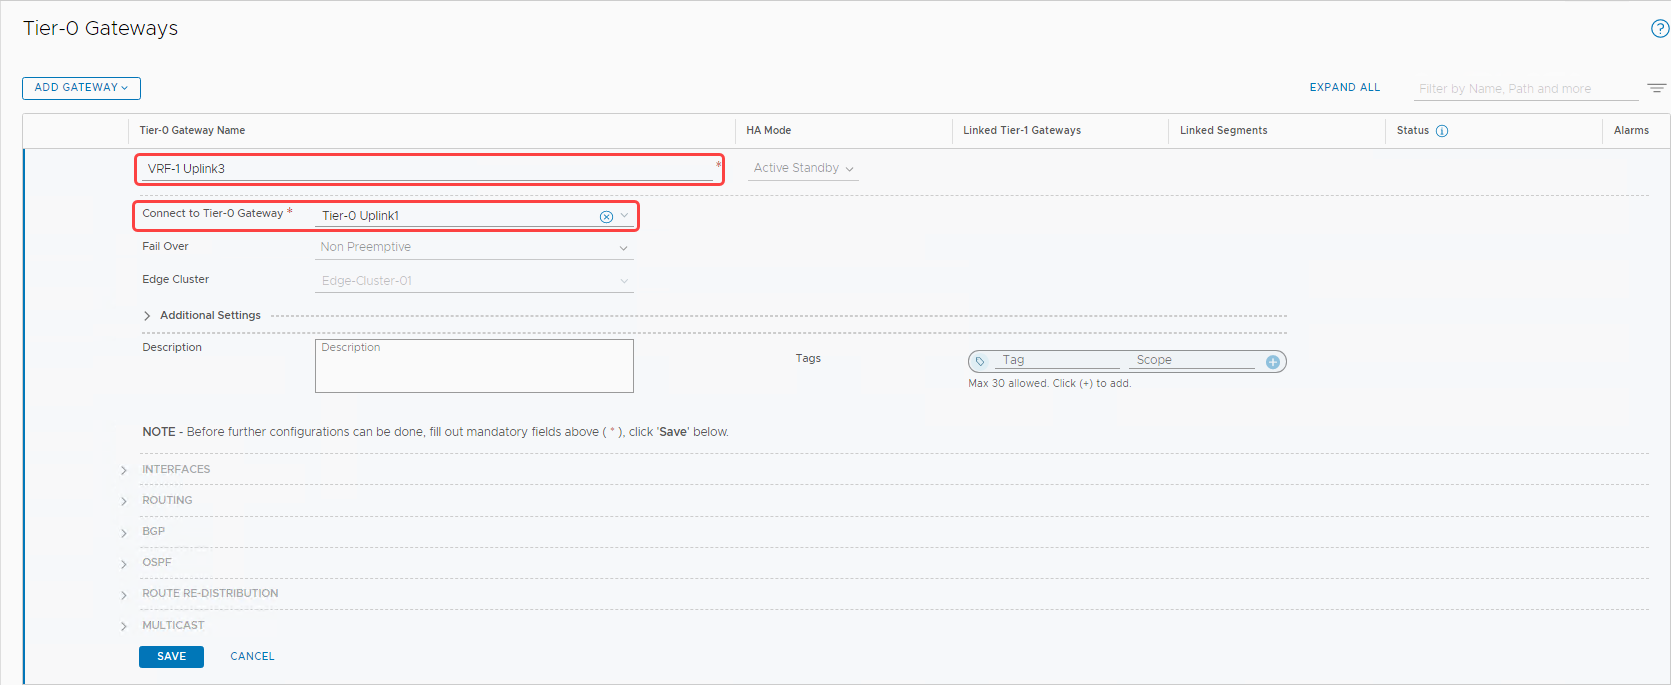Viewport: 1671px width, 685px height.
Task: Click the HA Mode column header
Action: (x=768, y=131)
